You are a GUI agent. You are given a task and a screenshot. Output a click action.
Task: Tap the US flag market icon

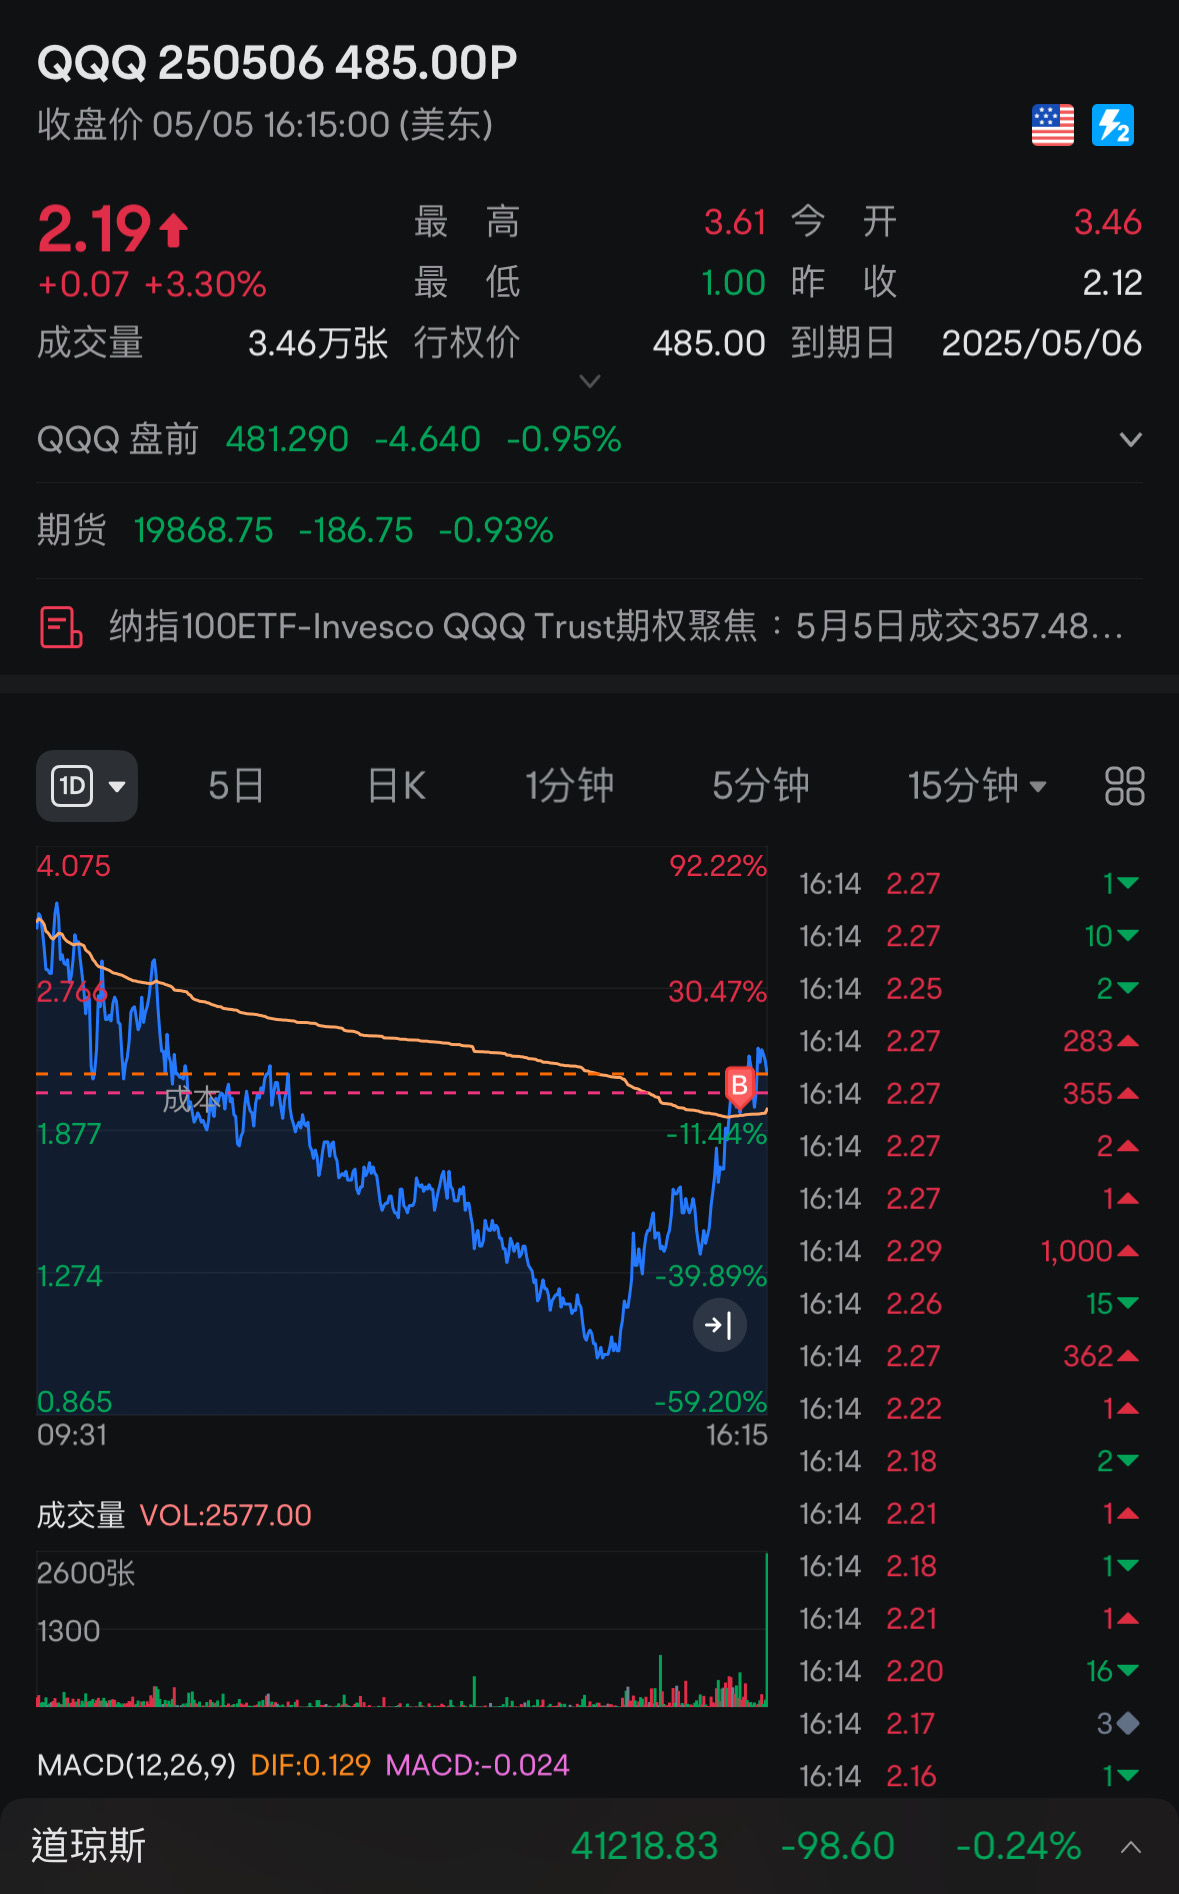click(x=1052, y=125)
